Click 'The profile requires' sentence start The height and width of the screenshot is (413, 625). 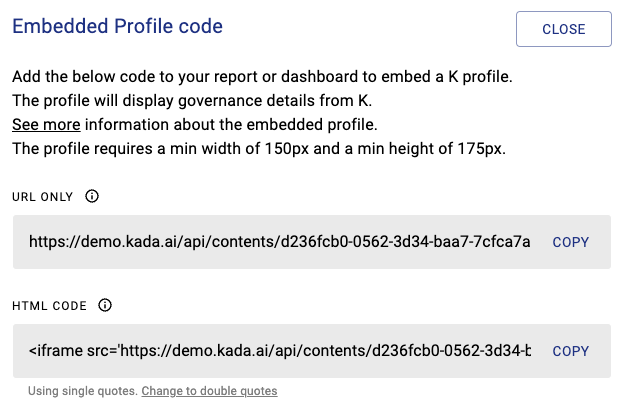coord(75,149)
